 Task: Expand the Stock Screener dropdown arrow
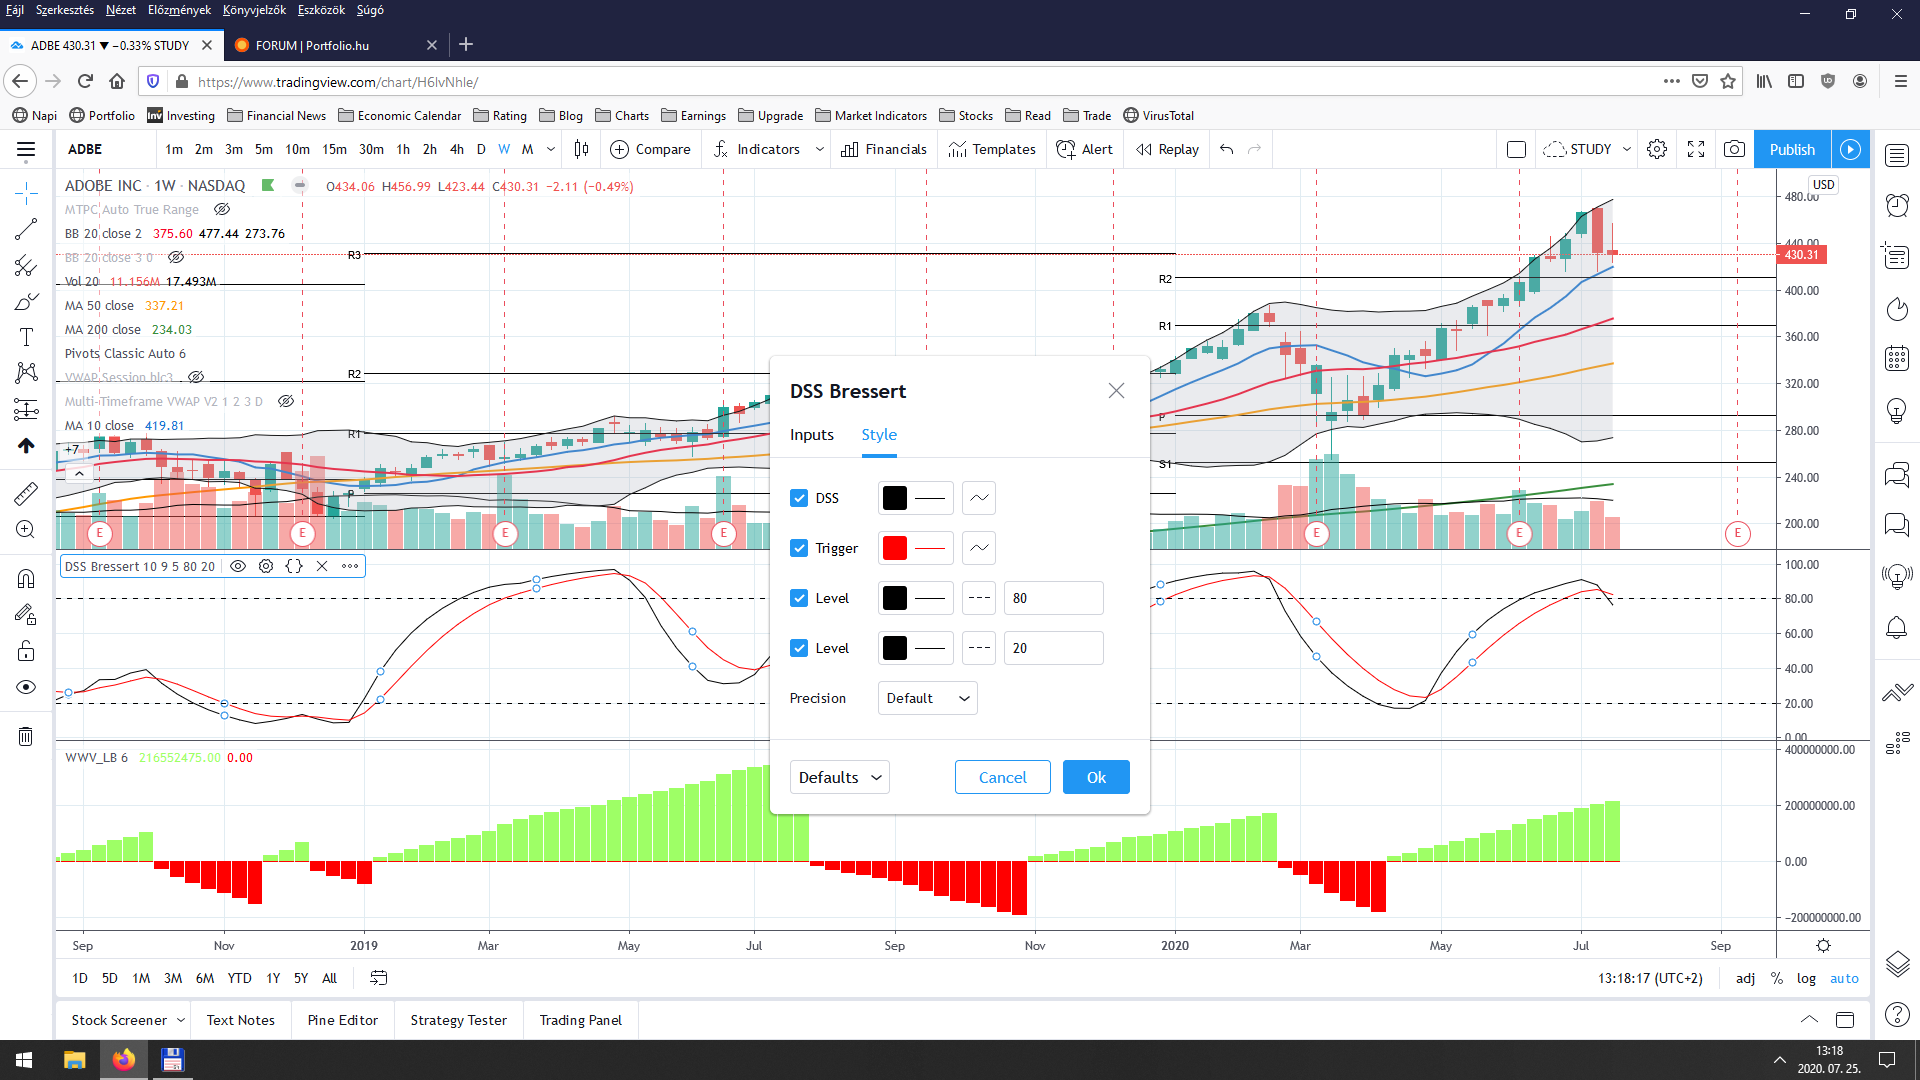(x=181, y=1020)
